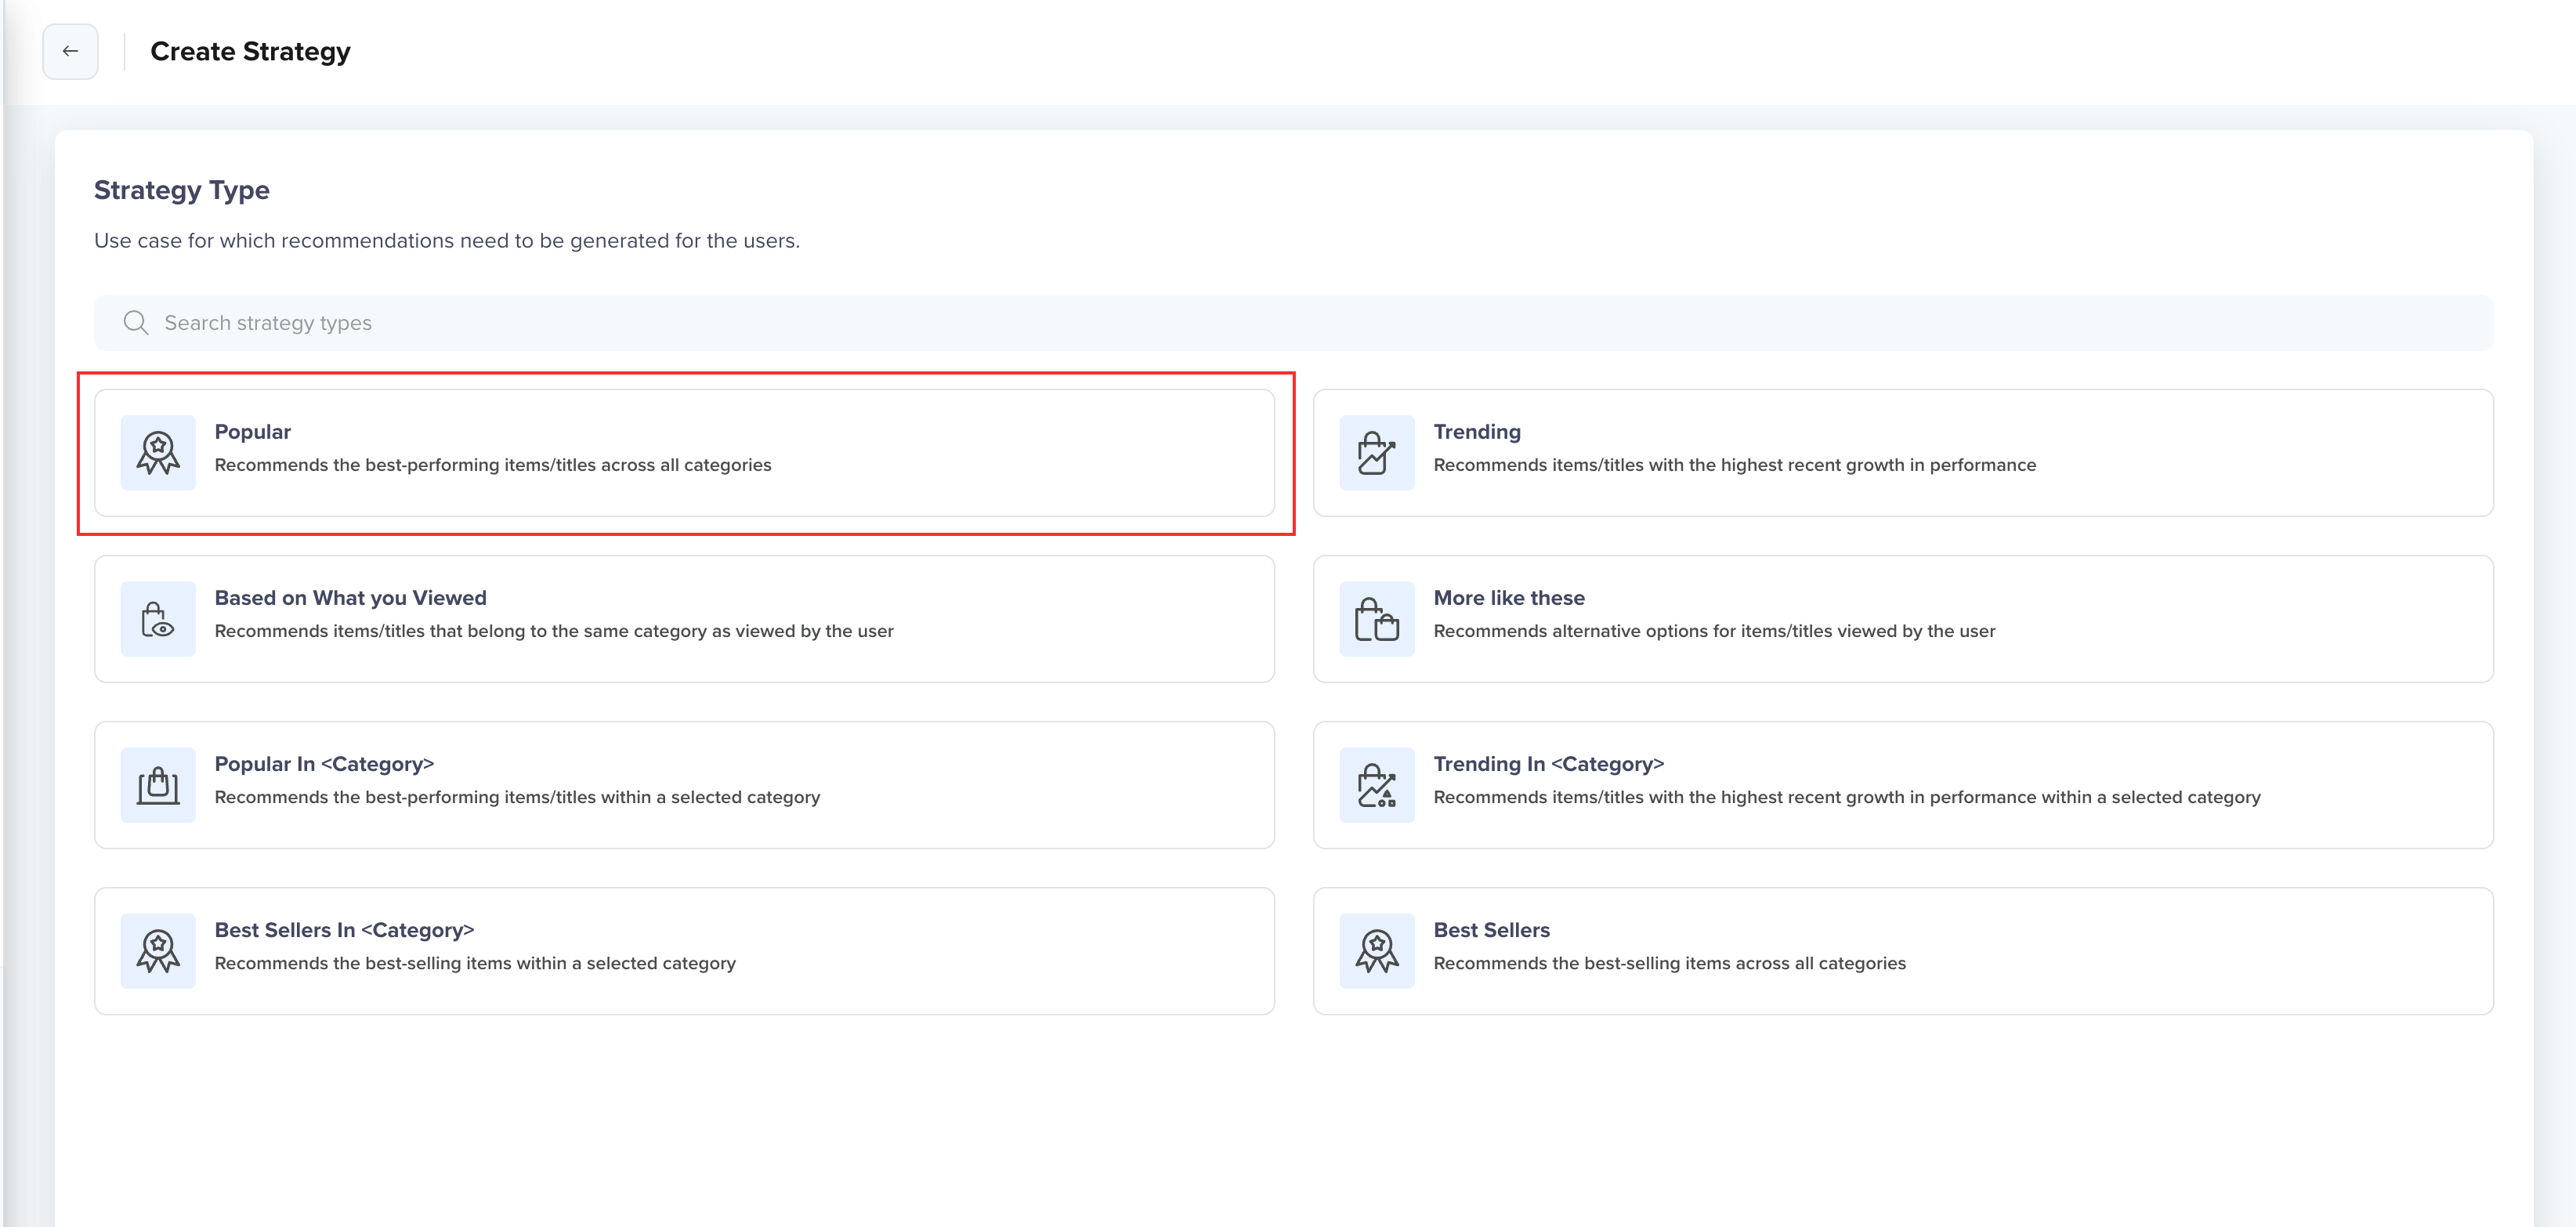Pick Based on What you Viewed title
Viewport: 2576px width, 1227px height.
click(x=351, y=598)
